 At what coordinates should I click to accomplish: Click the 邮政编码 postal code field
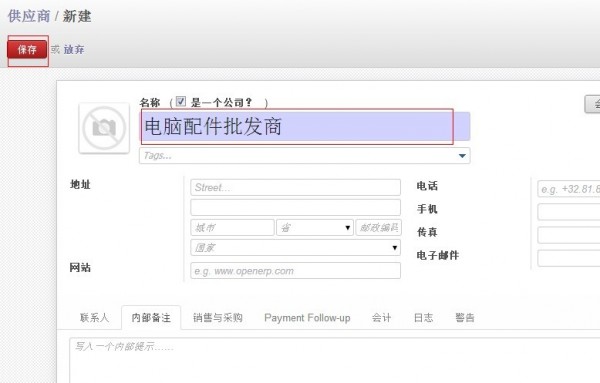(x=378, y=228)
